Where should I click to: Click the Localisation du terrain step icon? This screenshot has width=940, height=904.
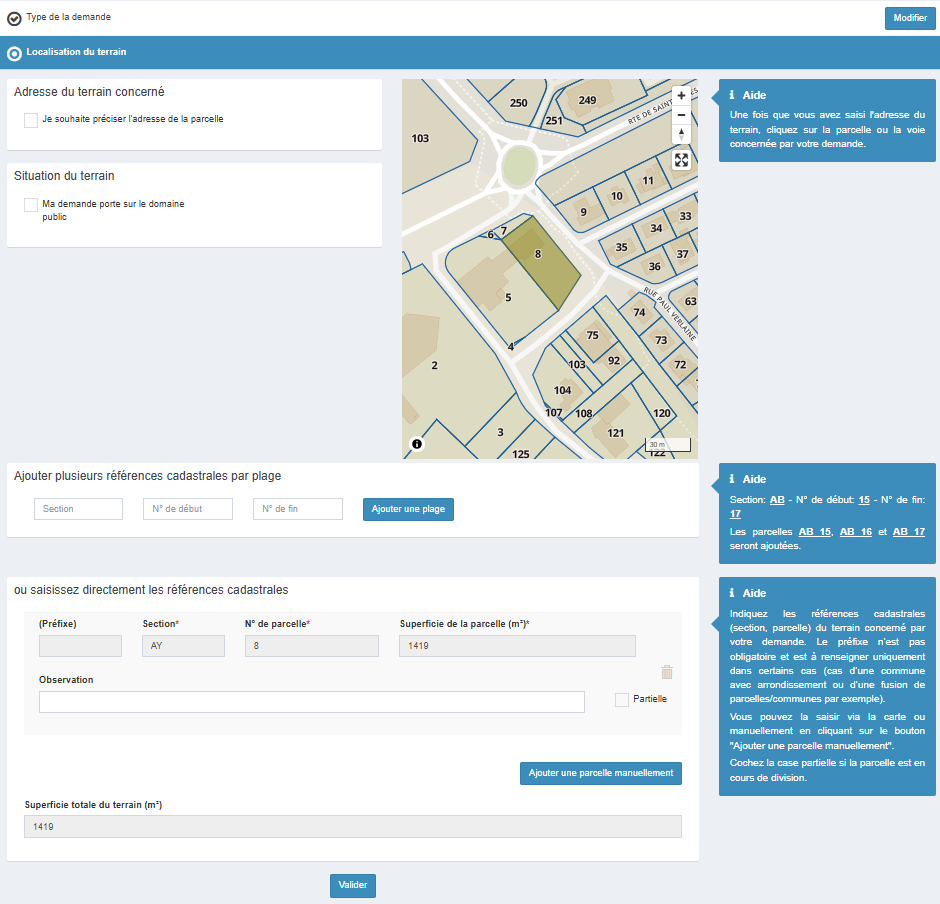pos(14,53)
